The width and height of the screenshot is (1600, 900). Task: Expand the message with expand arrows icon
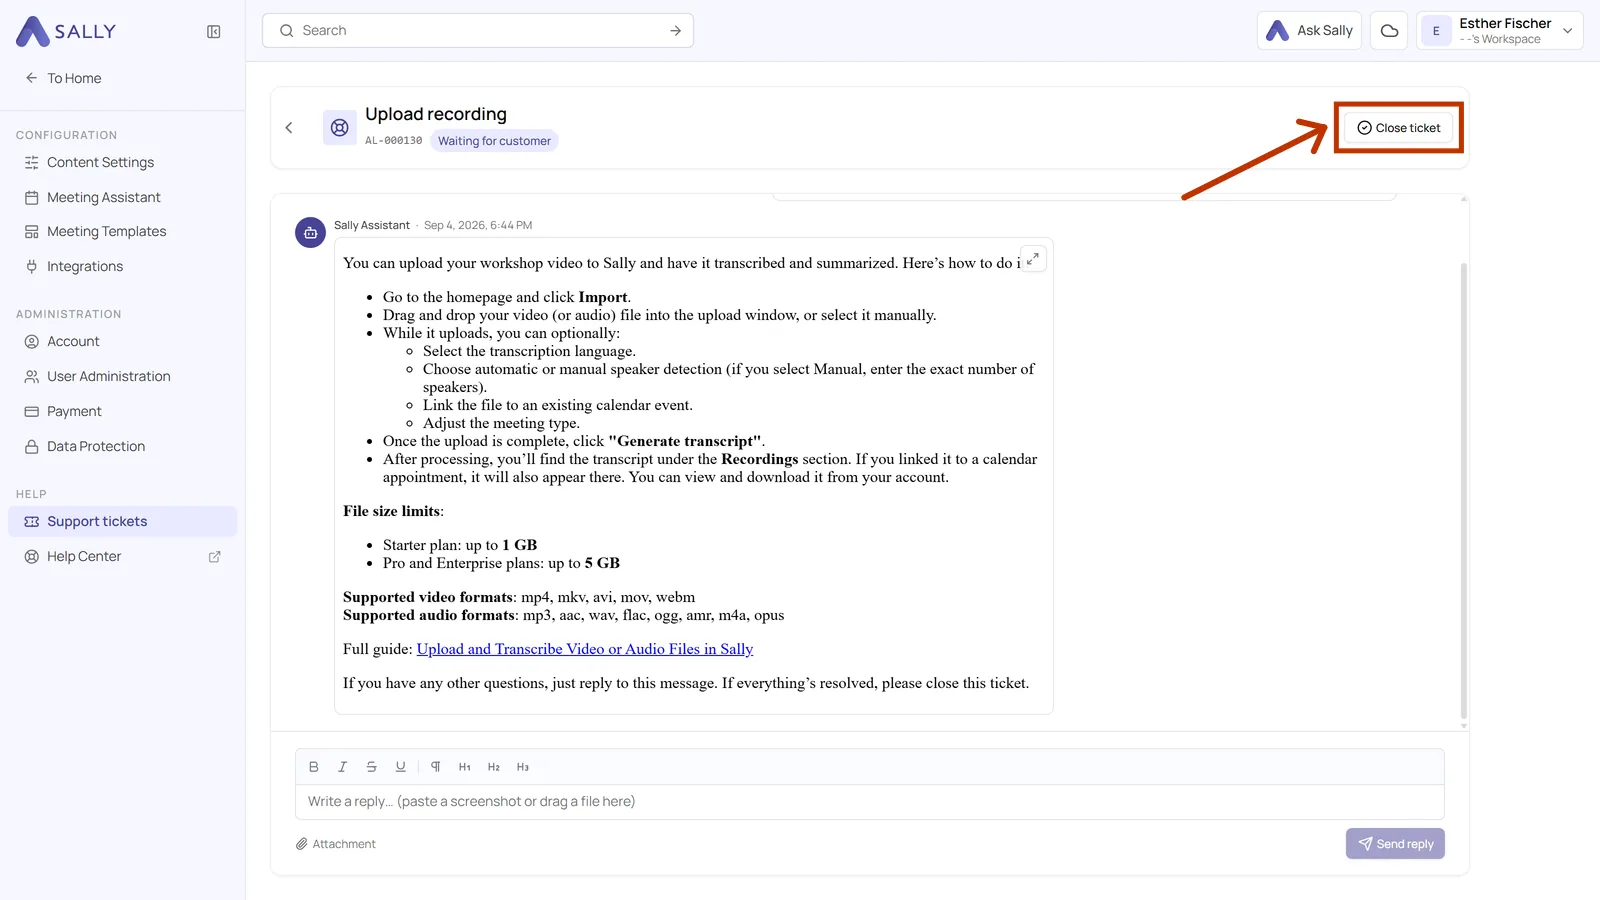[1033, 259]
